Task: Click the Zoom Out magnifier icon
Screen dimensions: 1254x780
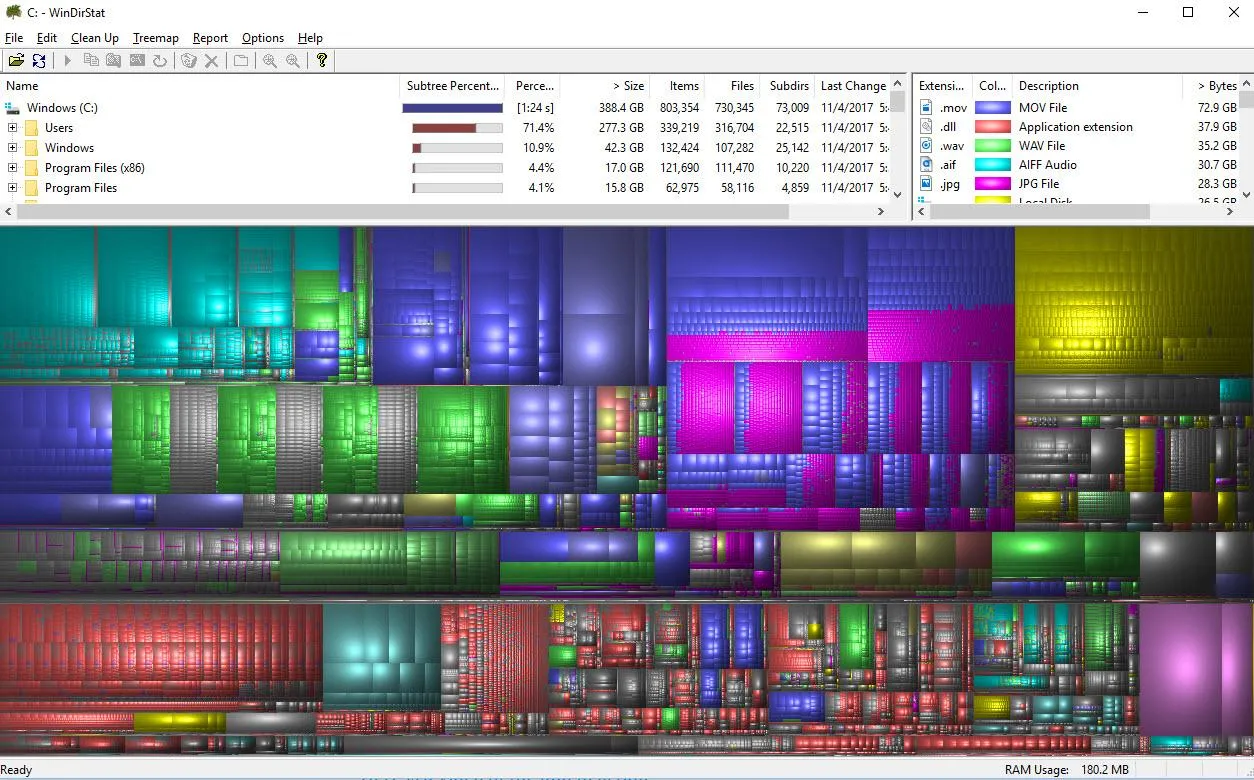Action: pos(293,61)
